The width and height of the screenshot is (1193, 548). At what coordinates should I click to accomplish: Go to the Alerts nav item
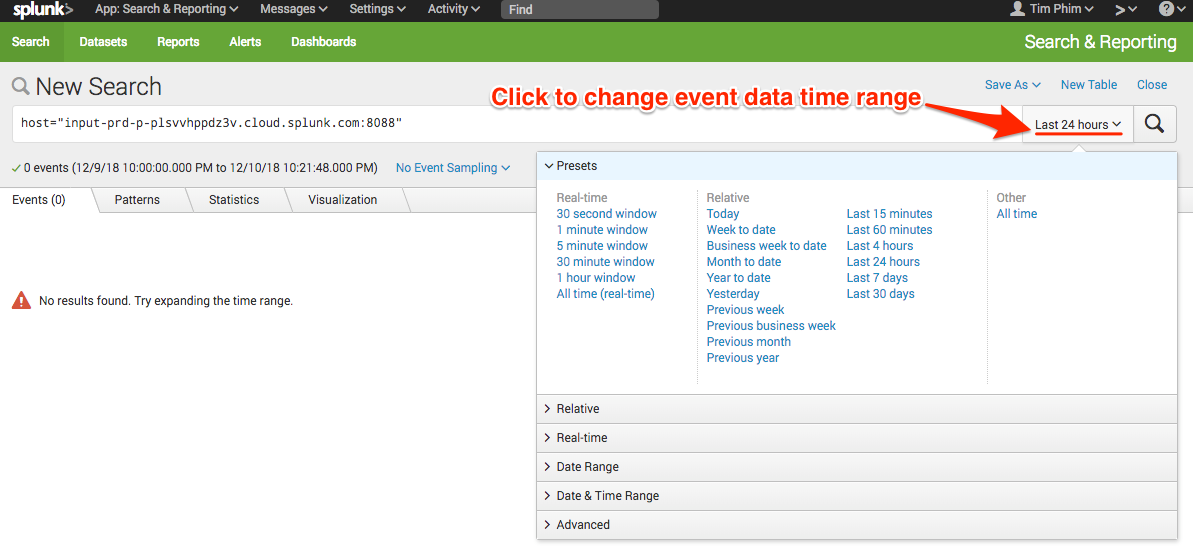click(245, 42)
